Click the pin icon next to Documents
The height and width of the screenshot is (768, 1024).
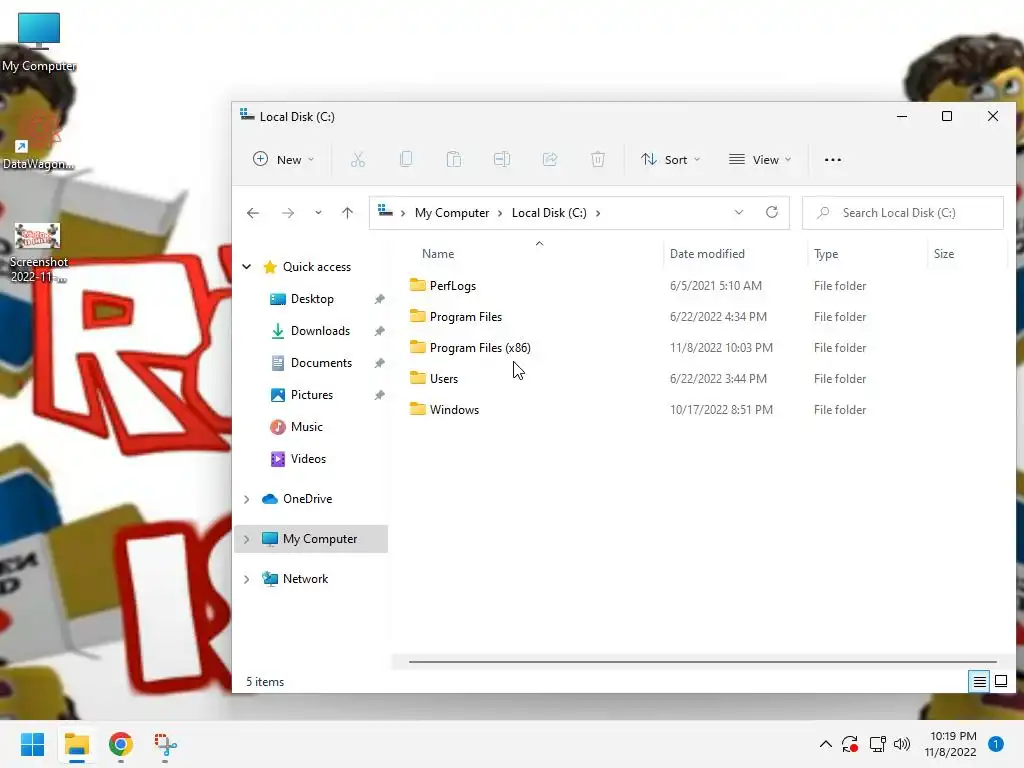pyautogui.click(x=379, y=363)
